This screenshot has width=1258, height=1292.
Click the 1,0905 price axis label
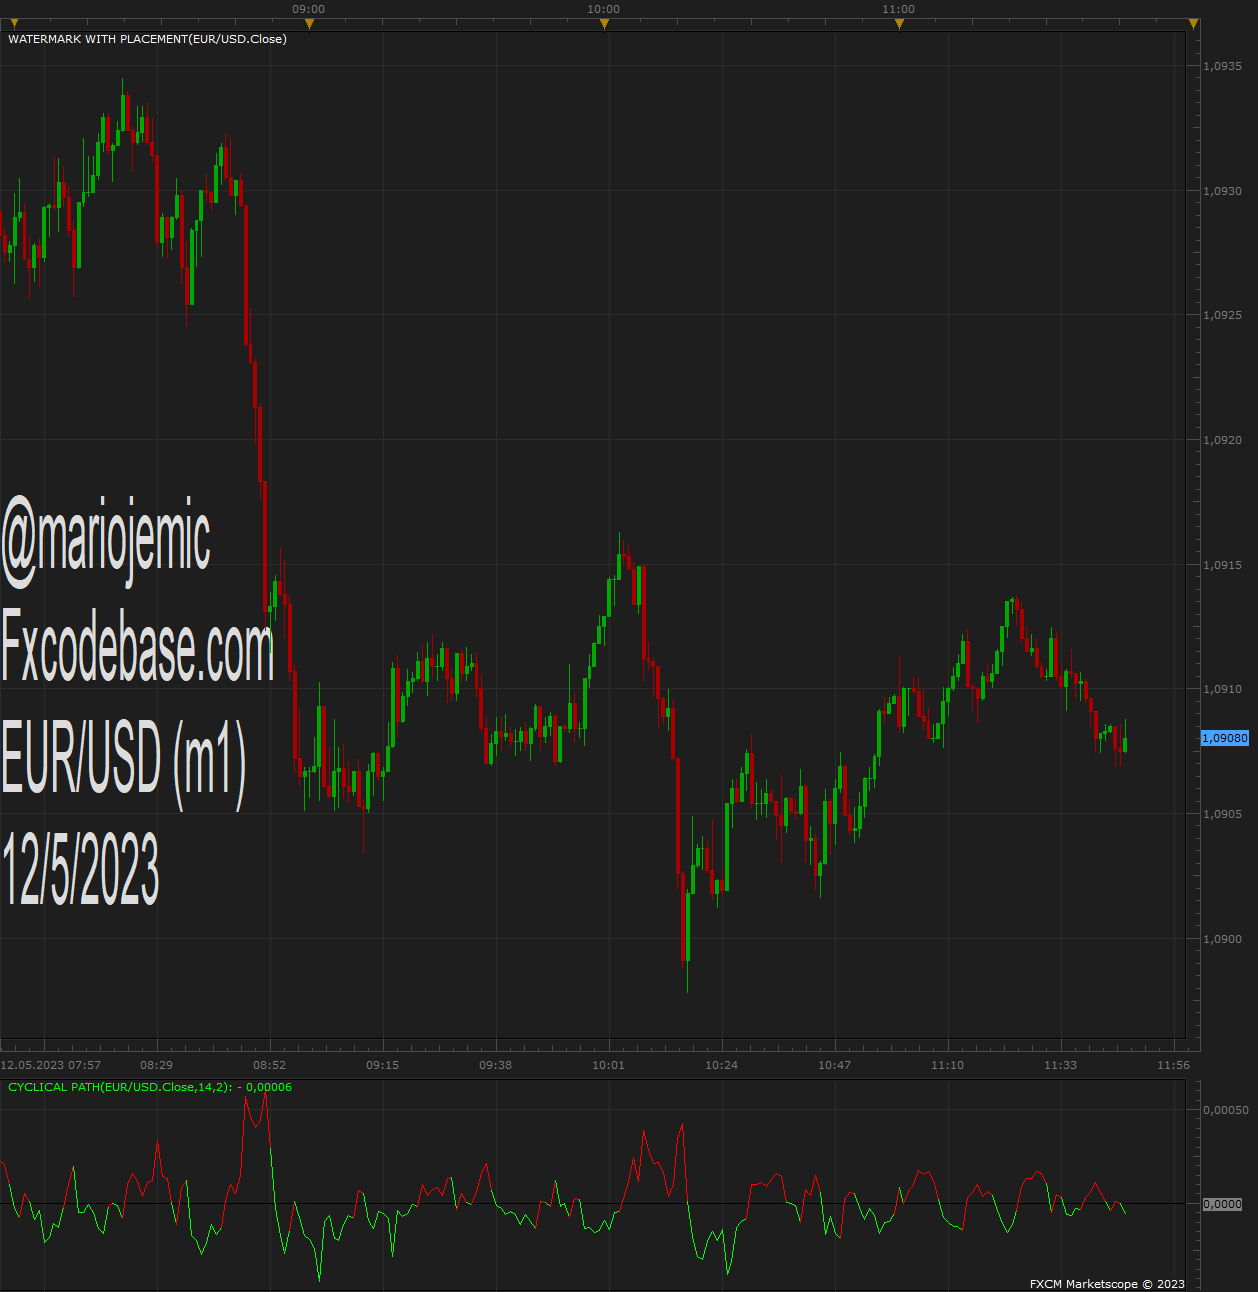(x=1222, y=814)
